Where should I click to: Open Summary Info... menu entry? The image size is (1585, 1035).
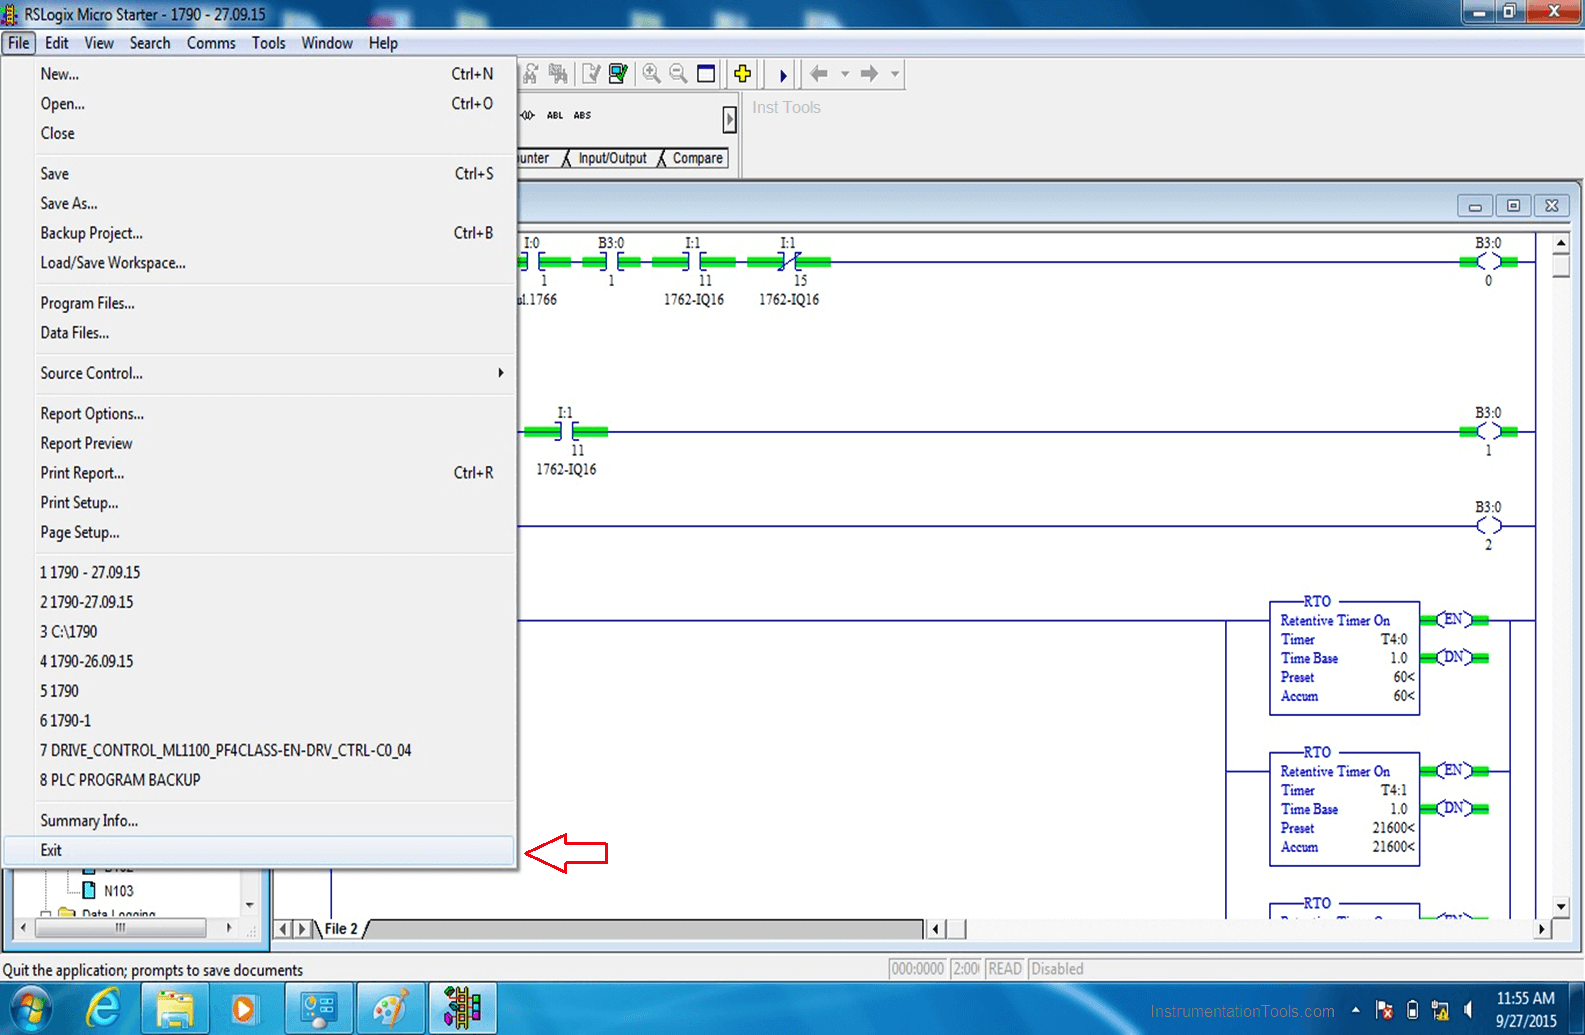pos(260,820)
